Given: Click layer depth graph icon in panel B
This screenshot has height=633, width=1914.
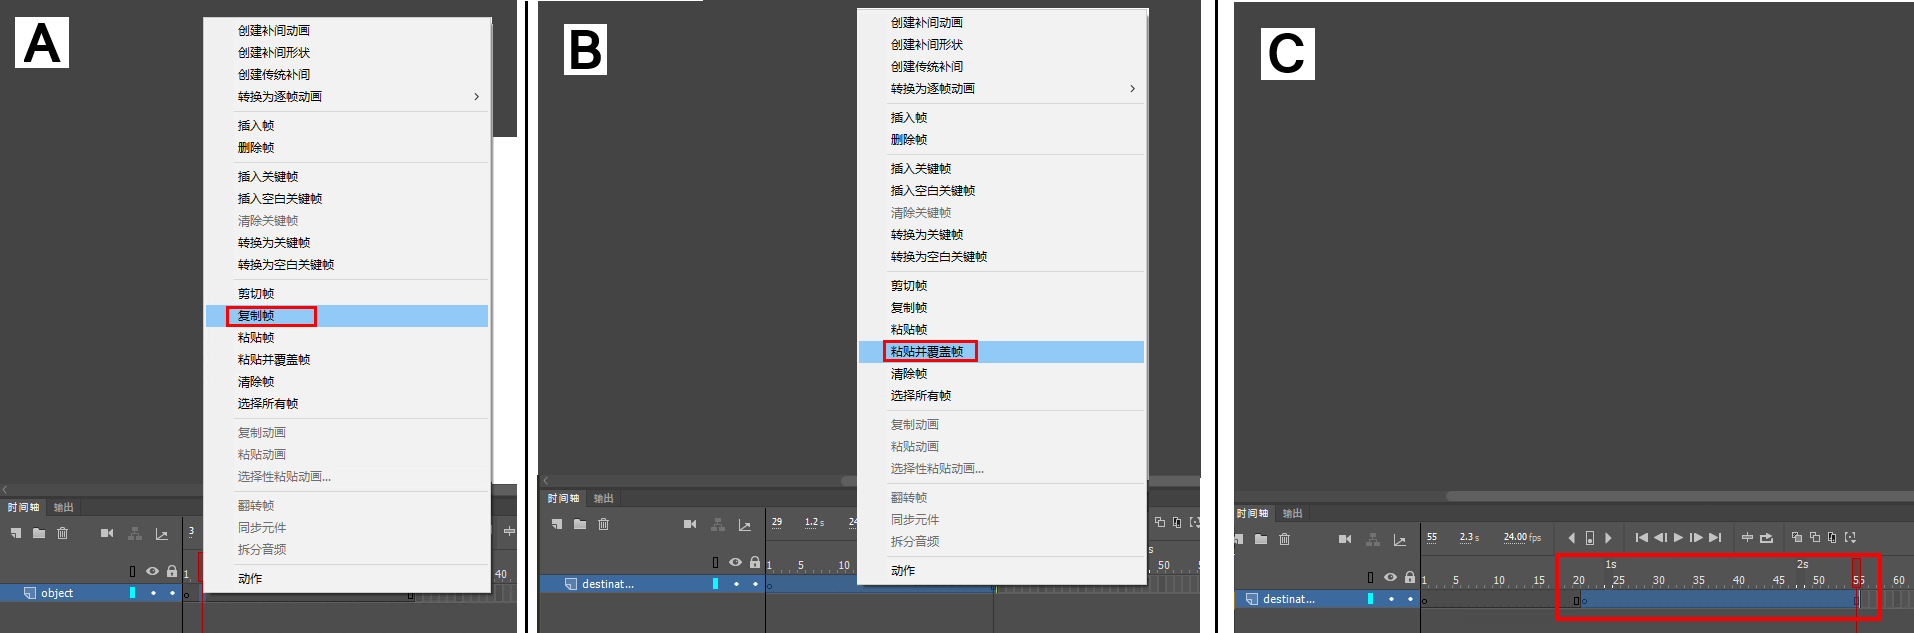Looking at the screenshot, I should [744, 525].
